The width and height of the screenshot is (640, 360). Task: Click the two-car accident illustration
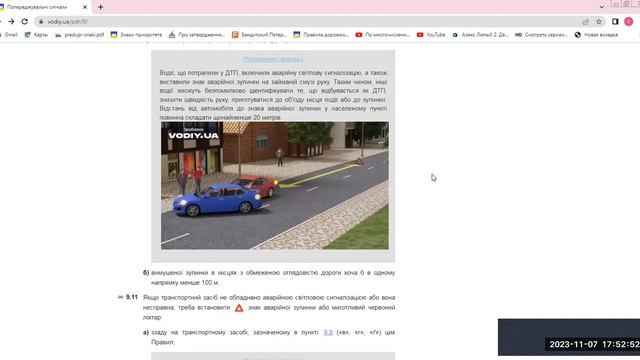pos(275,185)
